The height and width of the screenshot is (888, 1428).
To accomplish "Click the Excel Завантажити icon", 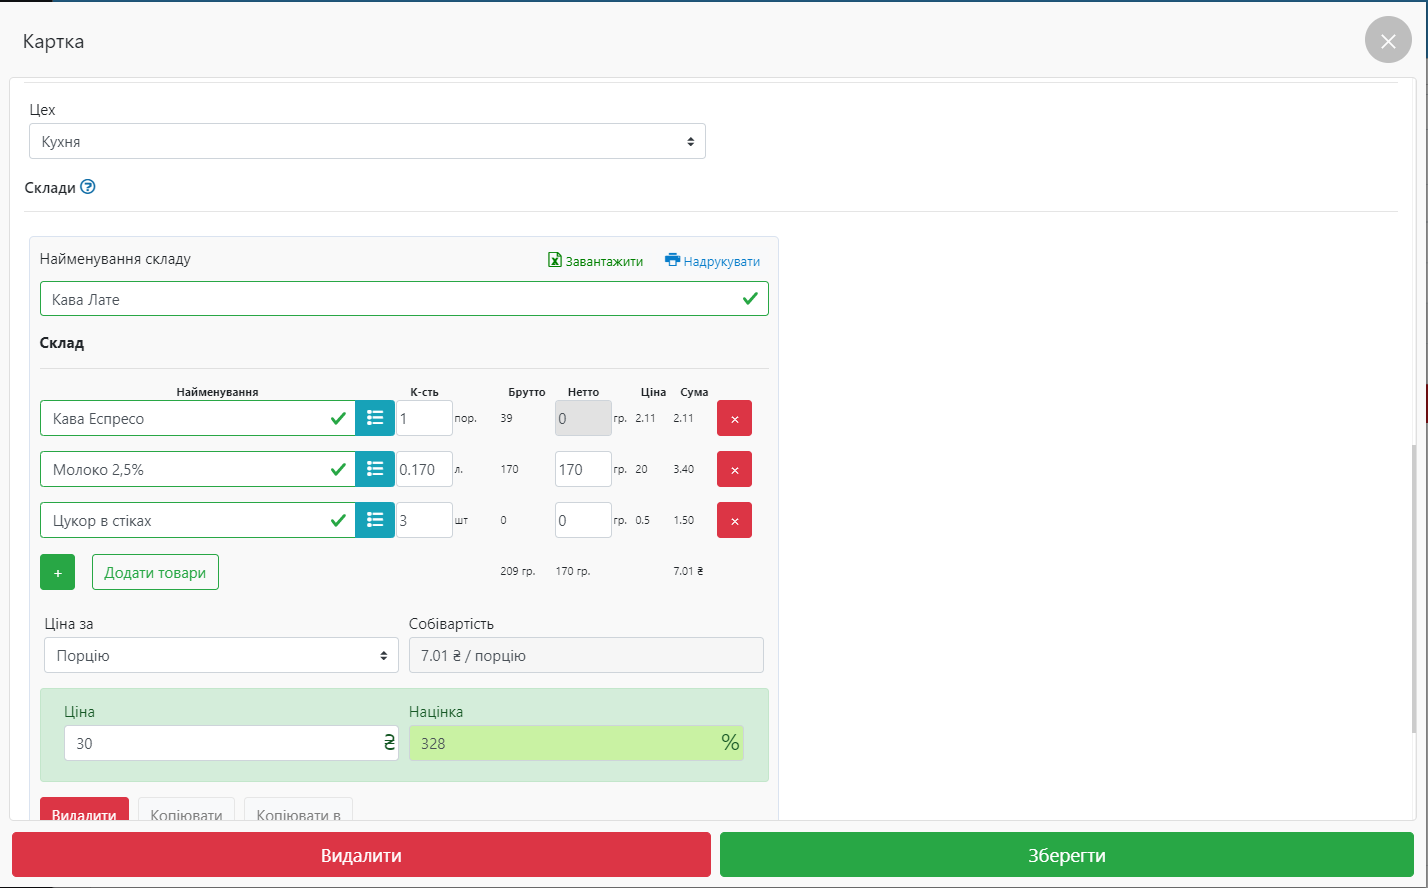I will [555, 260].
